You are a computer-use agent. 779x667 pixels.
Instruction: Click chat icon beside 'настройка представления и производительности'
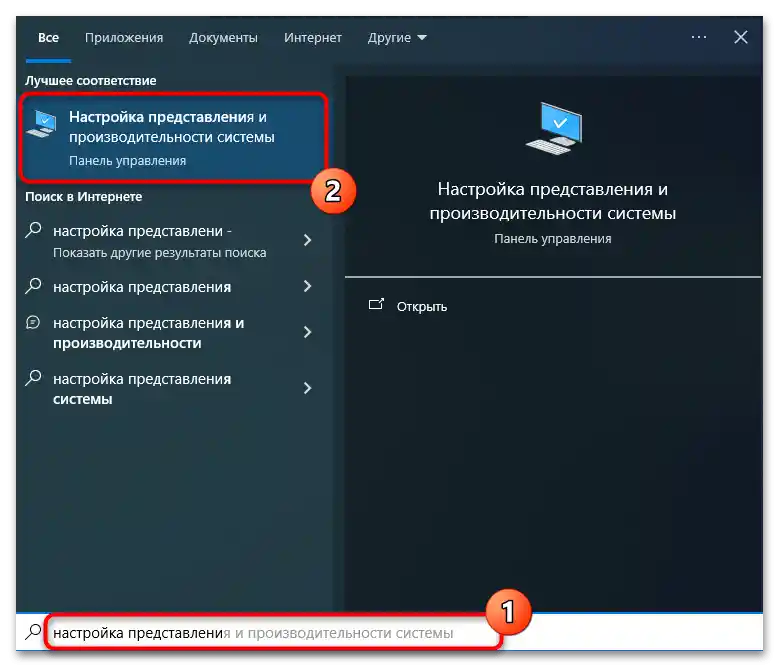[x=33, y=322]
